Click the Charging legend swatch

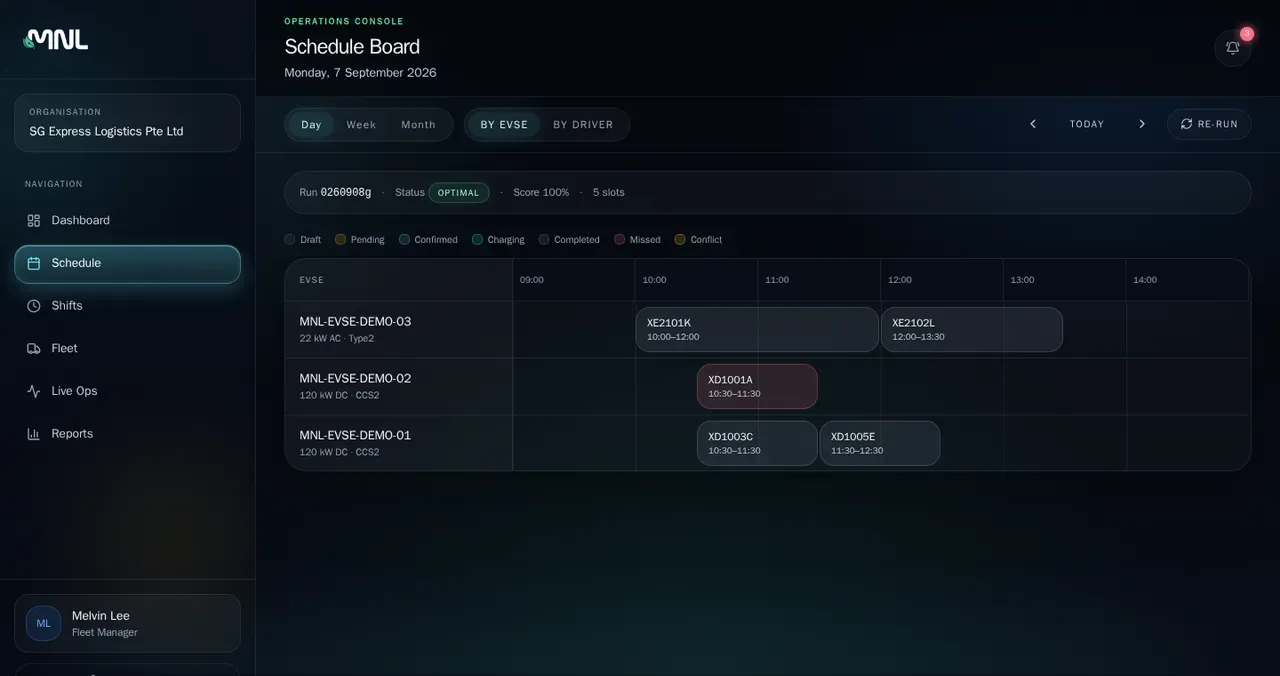click(x=477, y=240)
